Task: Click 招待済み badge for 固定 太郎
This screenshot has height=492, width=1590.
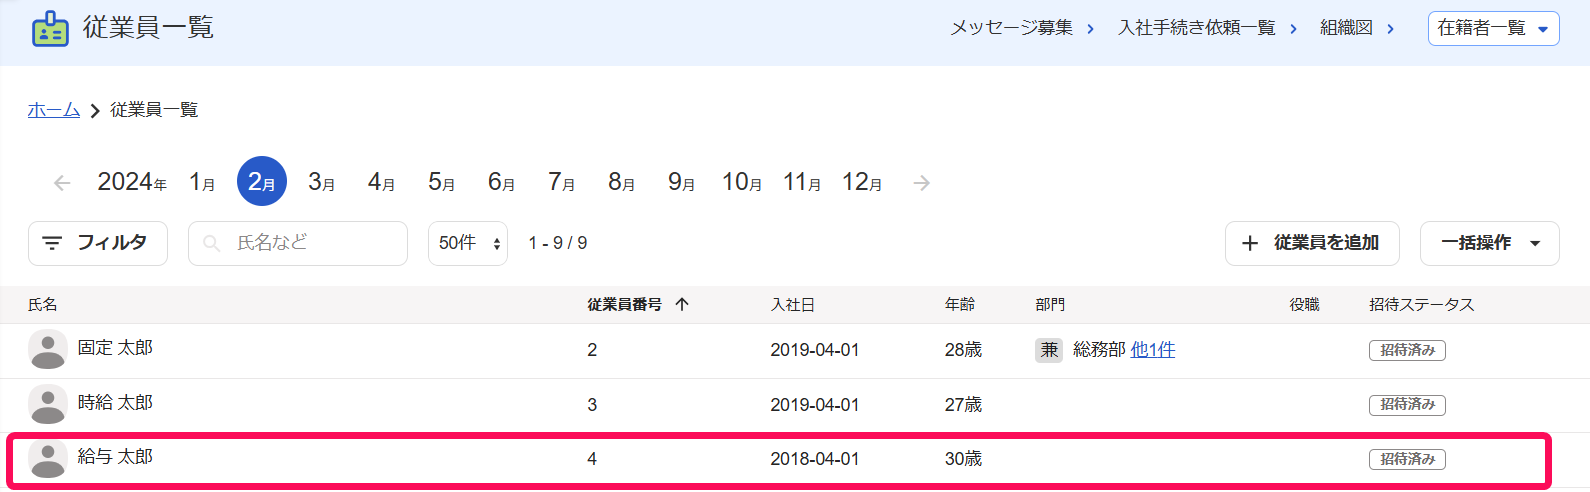Action: [x=1407, y=350]
